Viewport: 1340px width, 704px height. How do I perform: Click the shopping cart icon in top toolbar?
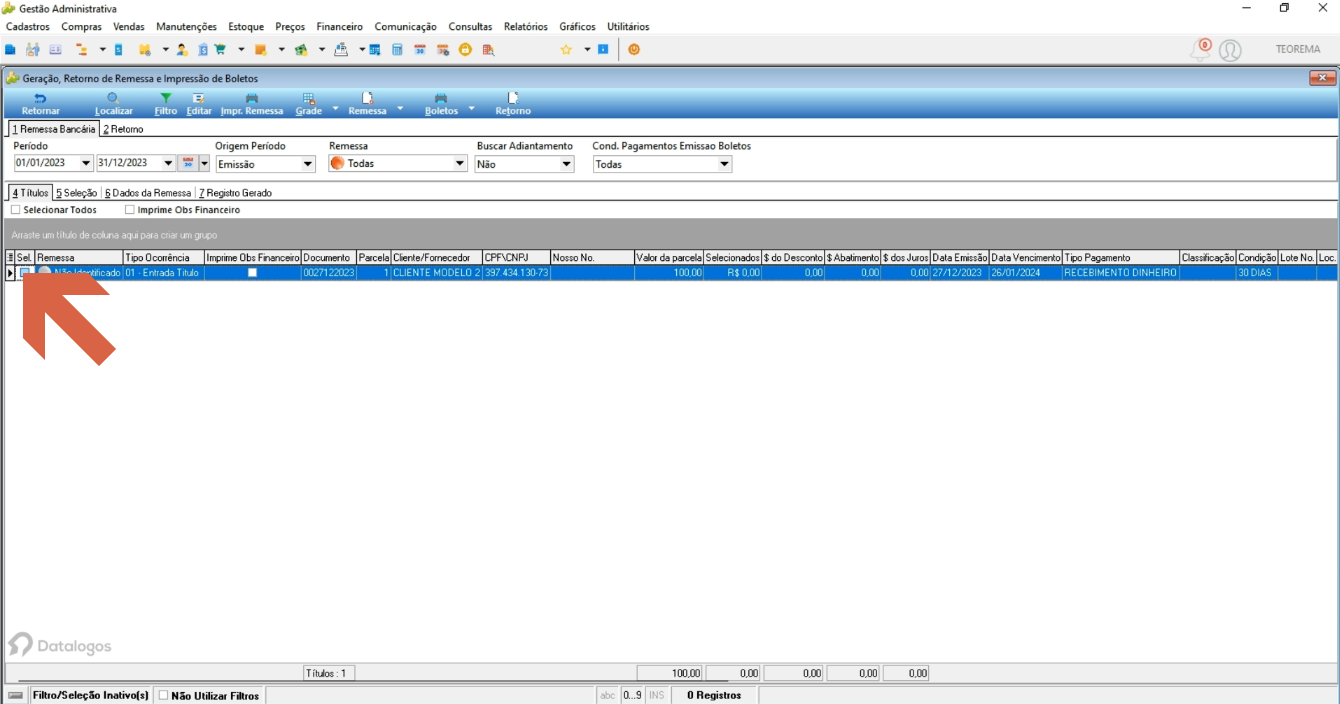click(x=220, y=49)
